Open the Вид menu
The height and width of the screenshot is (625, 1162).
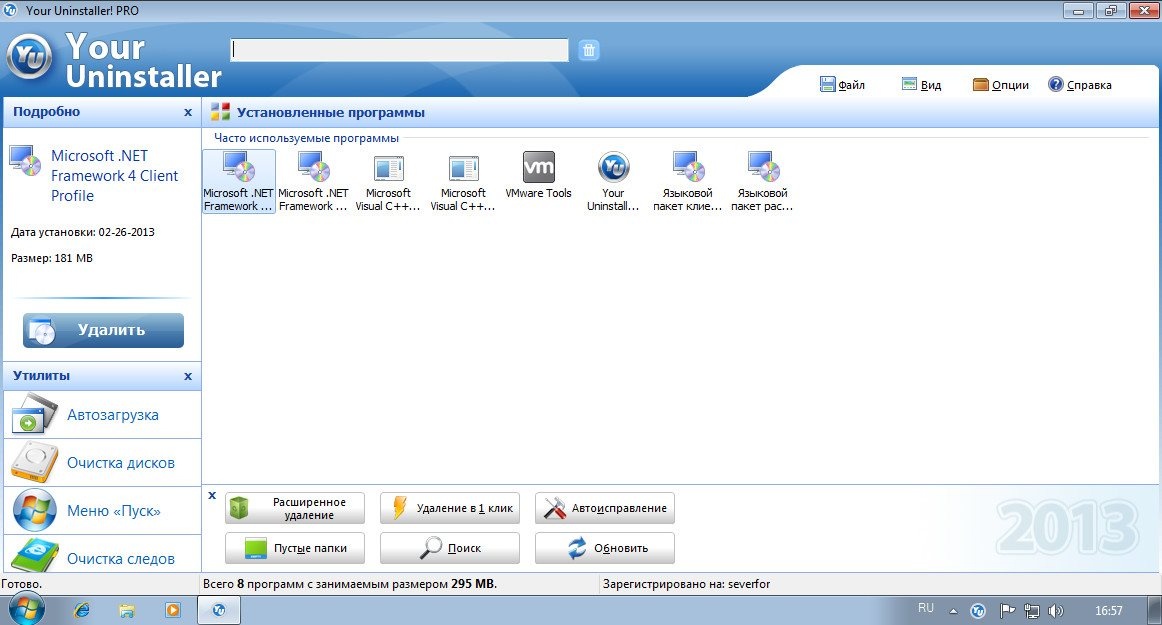921,85
